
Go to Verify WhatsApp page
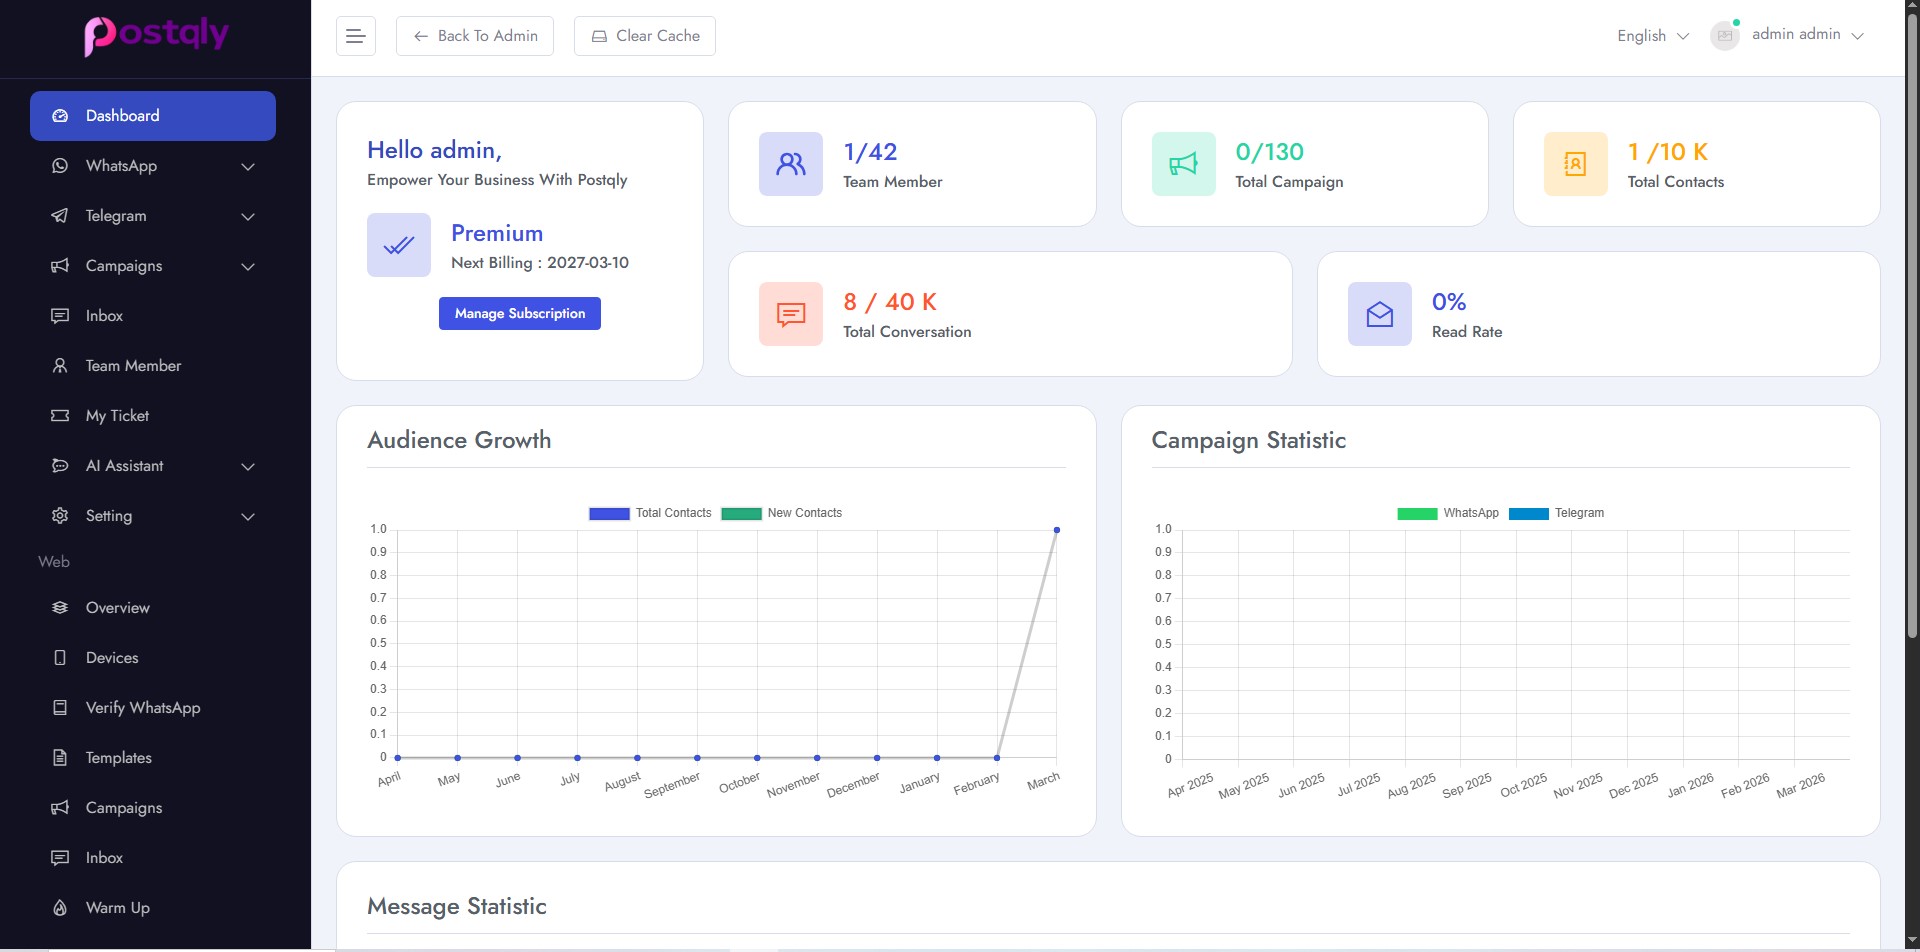[x=142, y=708]
